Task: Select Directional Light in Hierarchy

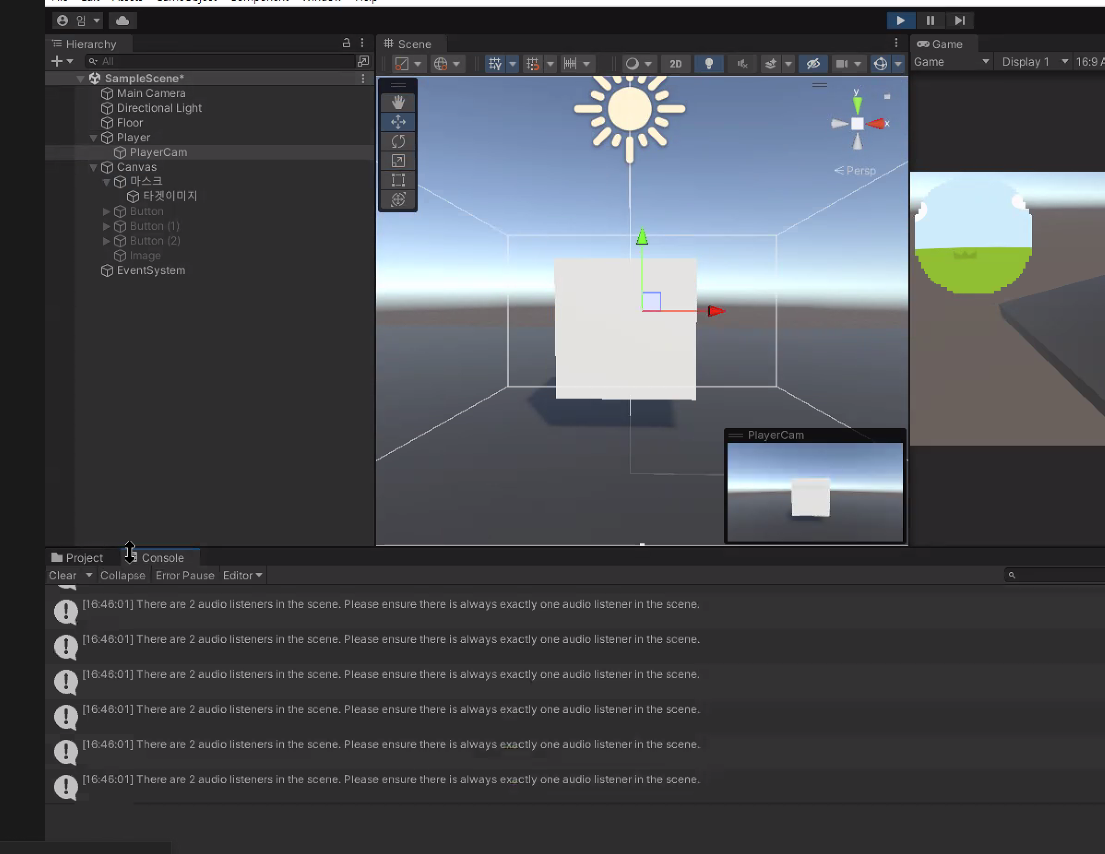Action: 159,108
